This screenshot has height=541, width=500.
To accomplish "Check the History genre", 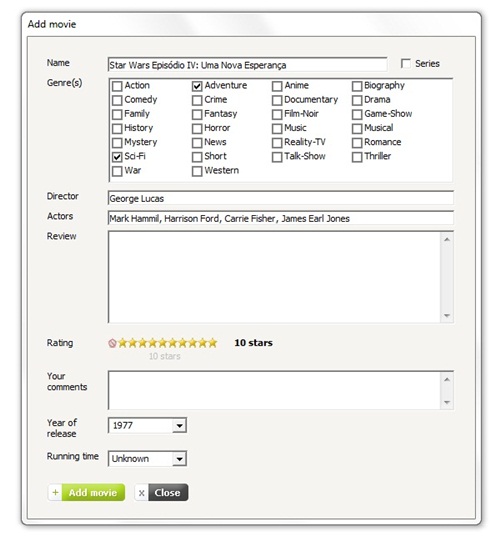I will click(117, 128).
